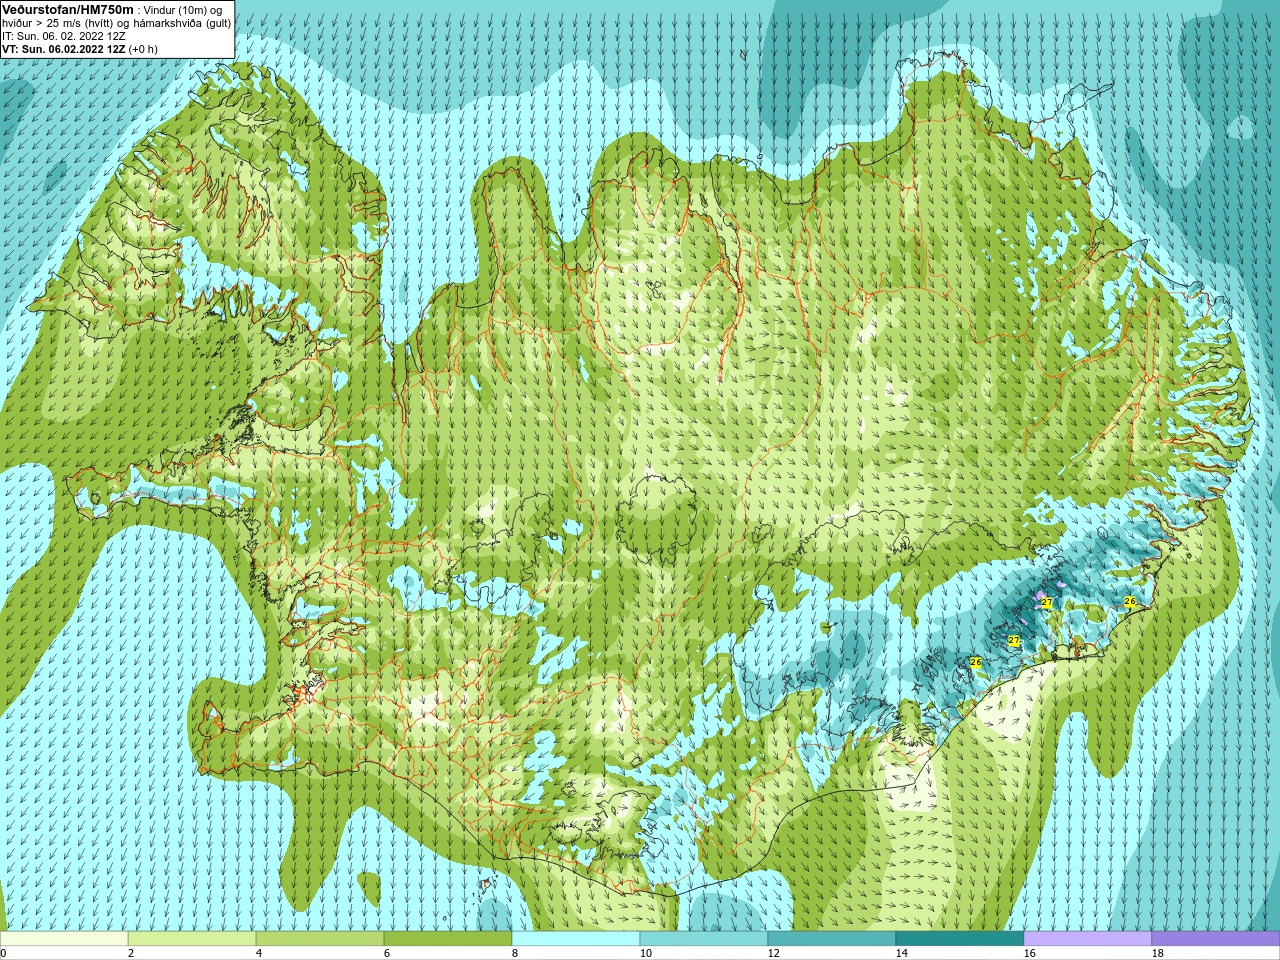1280x960 pixels.
Task: Select the 6–8 m/s olive green legend swatch
Action: pos(448,939)
